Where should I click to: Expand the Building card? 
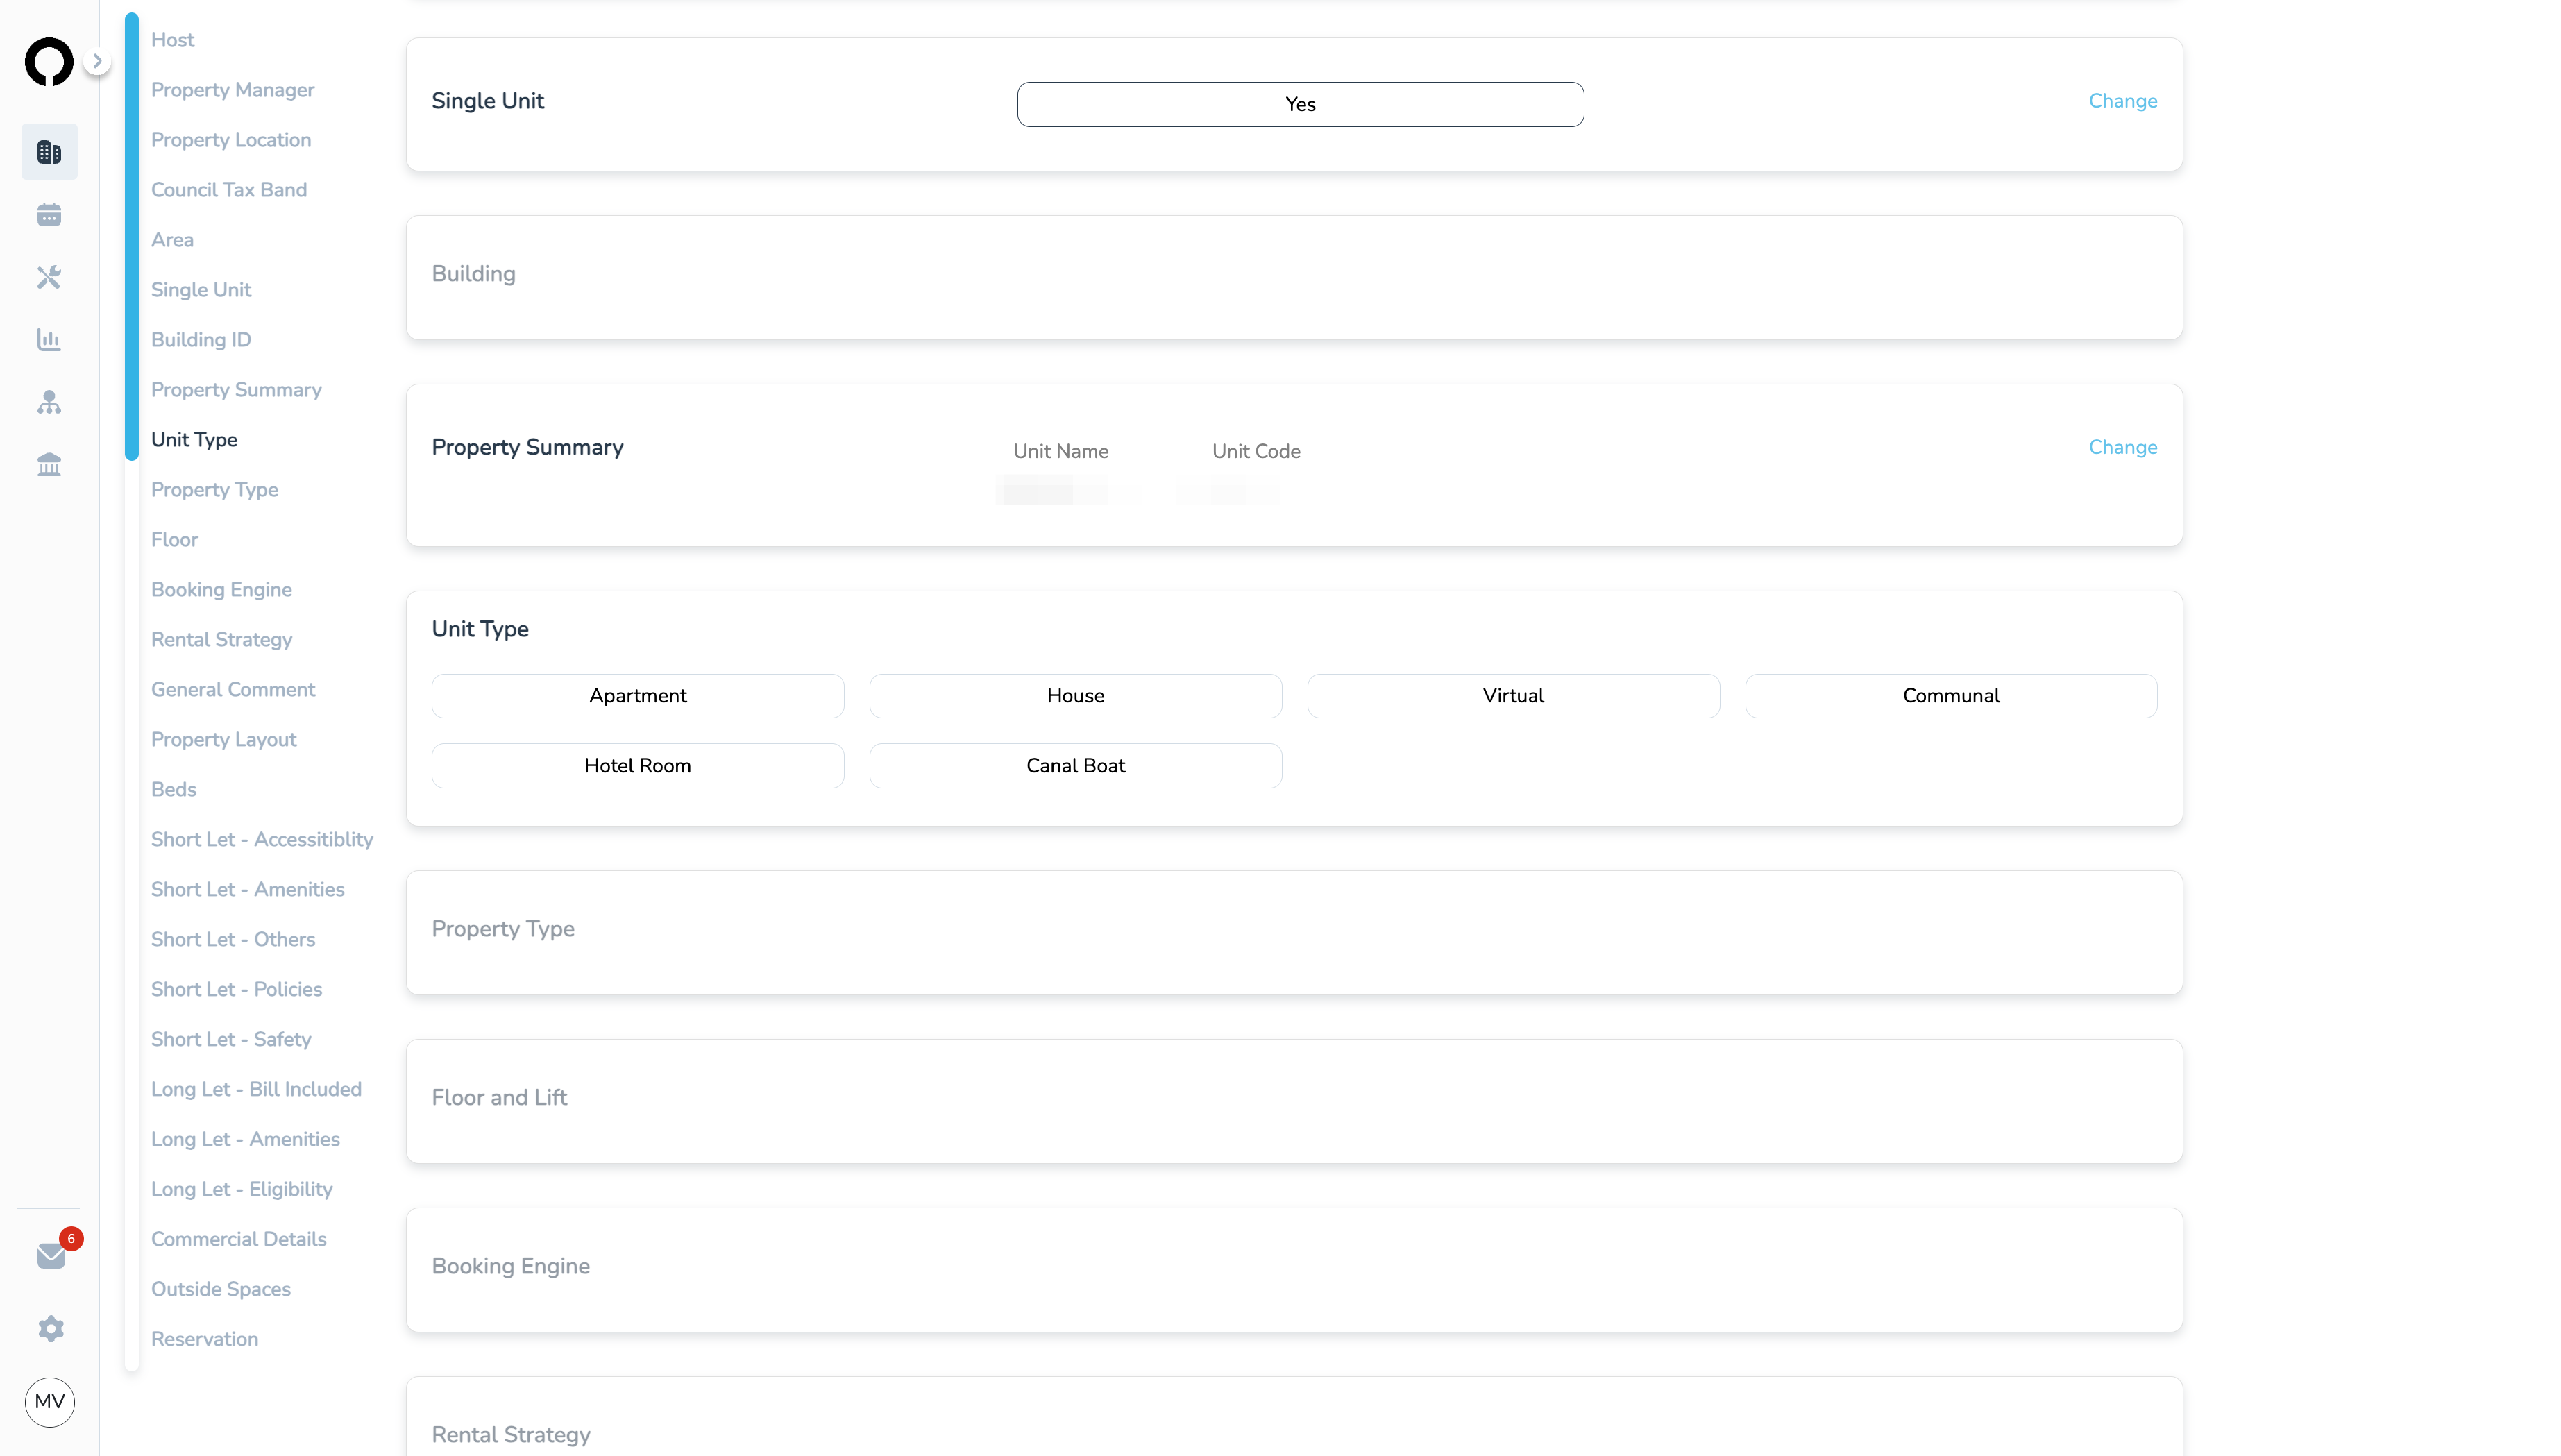click(1294, 278)
